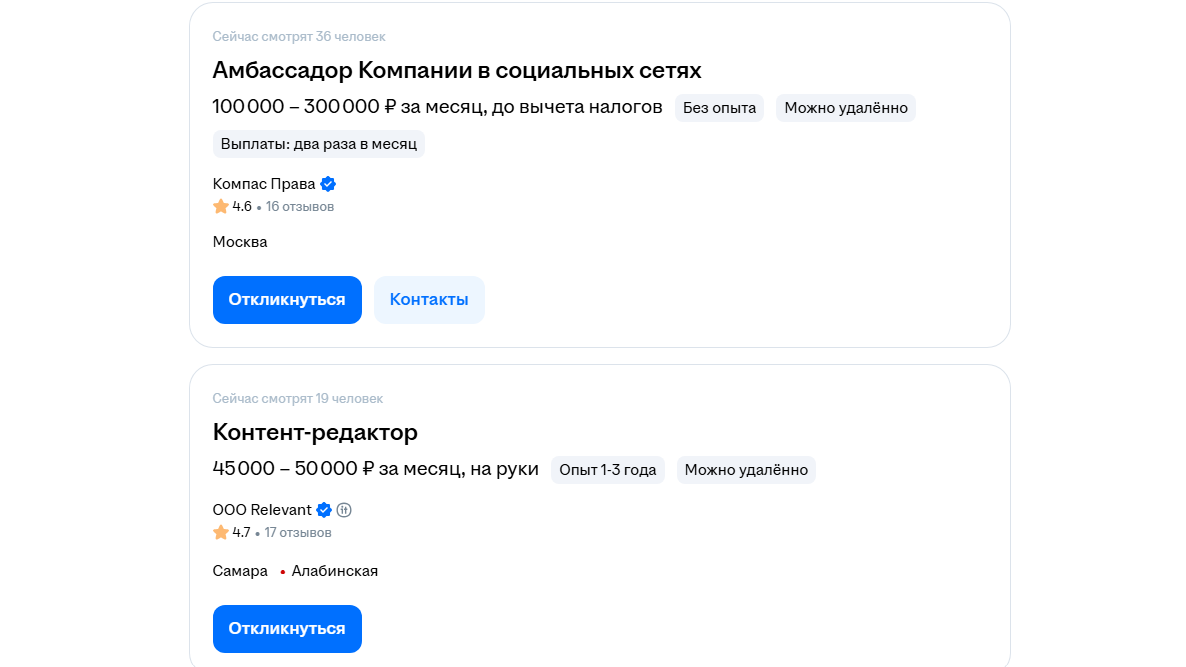1186x667 pixels.
Task: Click verified badge next to ООО Relevant
Action: coord(324,510)
